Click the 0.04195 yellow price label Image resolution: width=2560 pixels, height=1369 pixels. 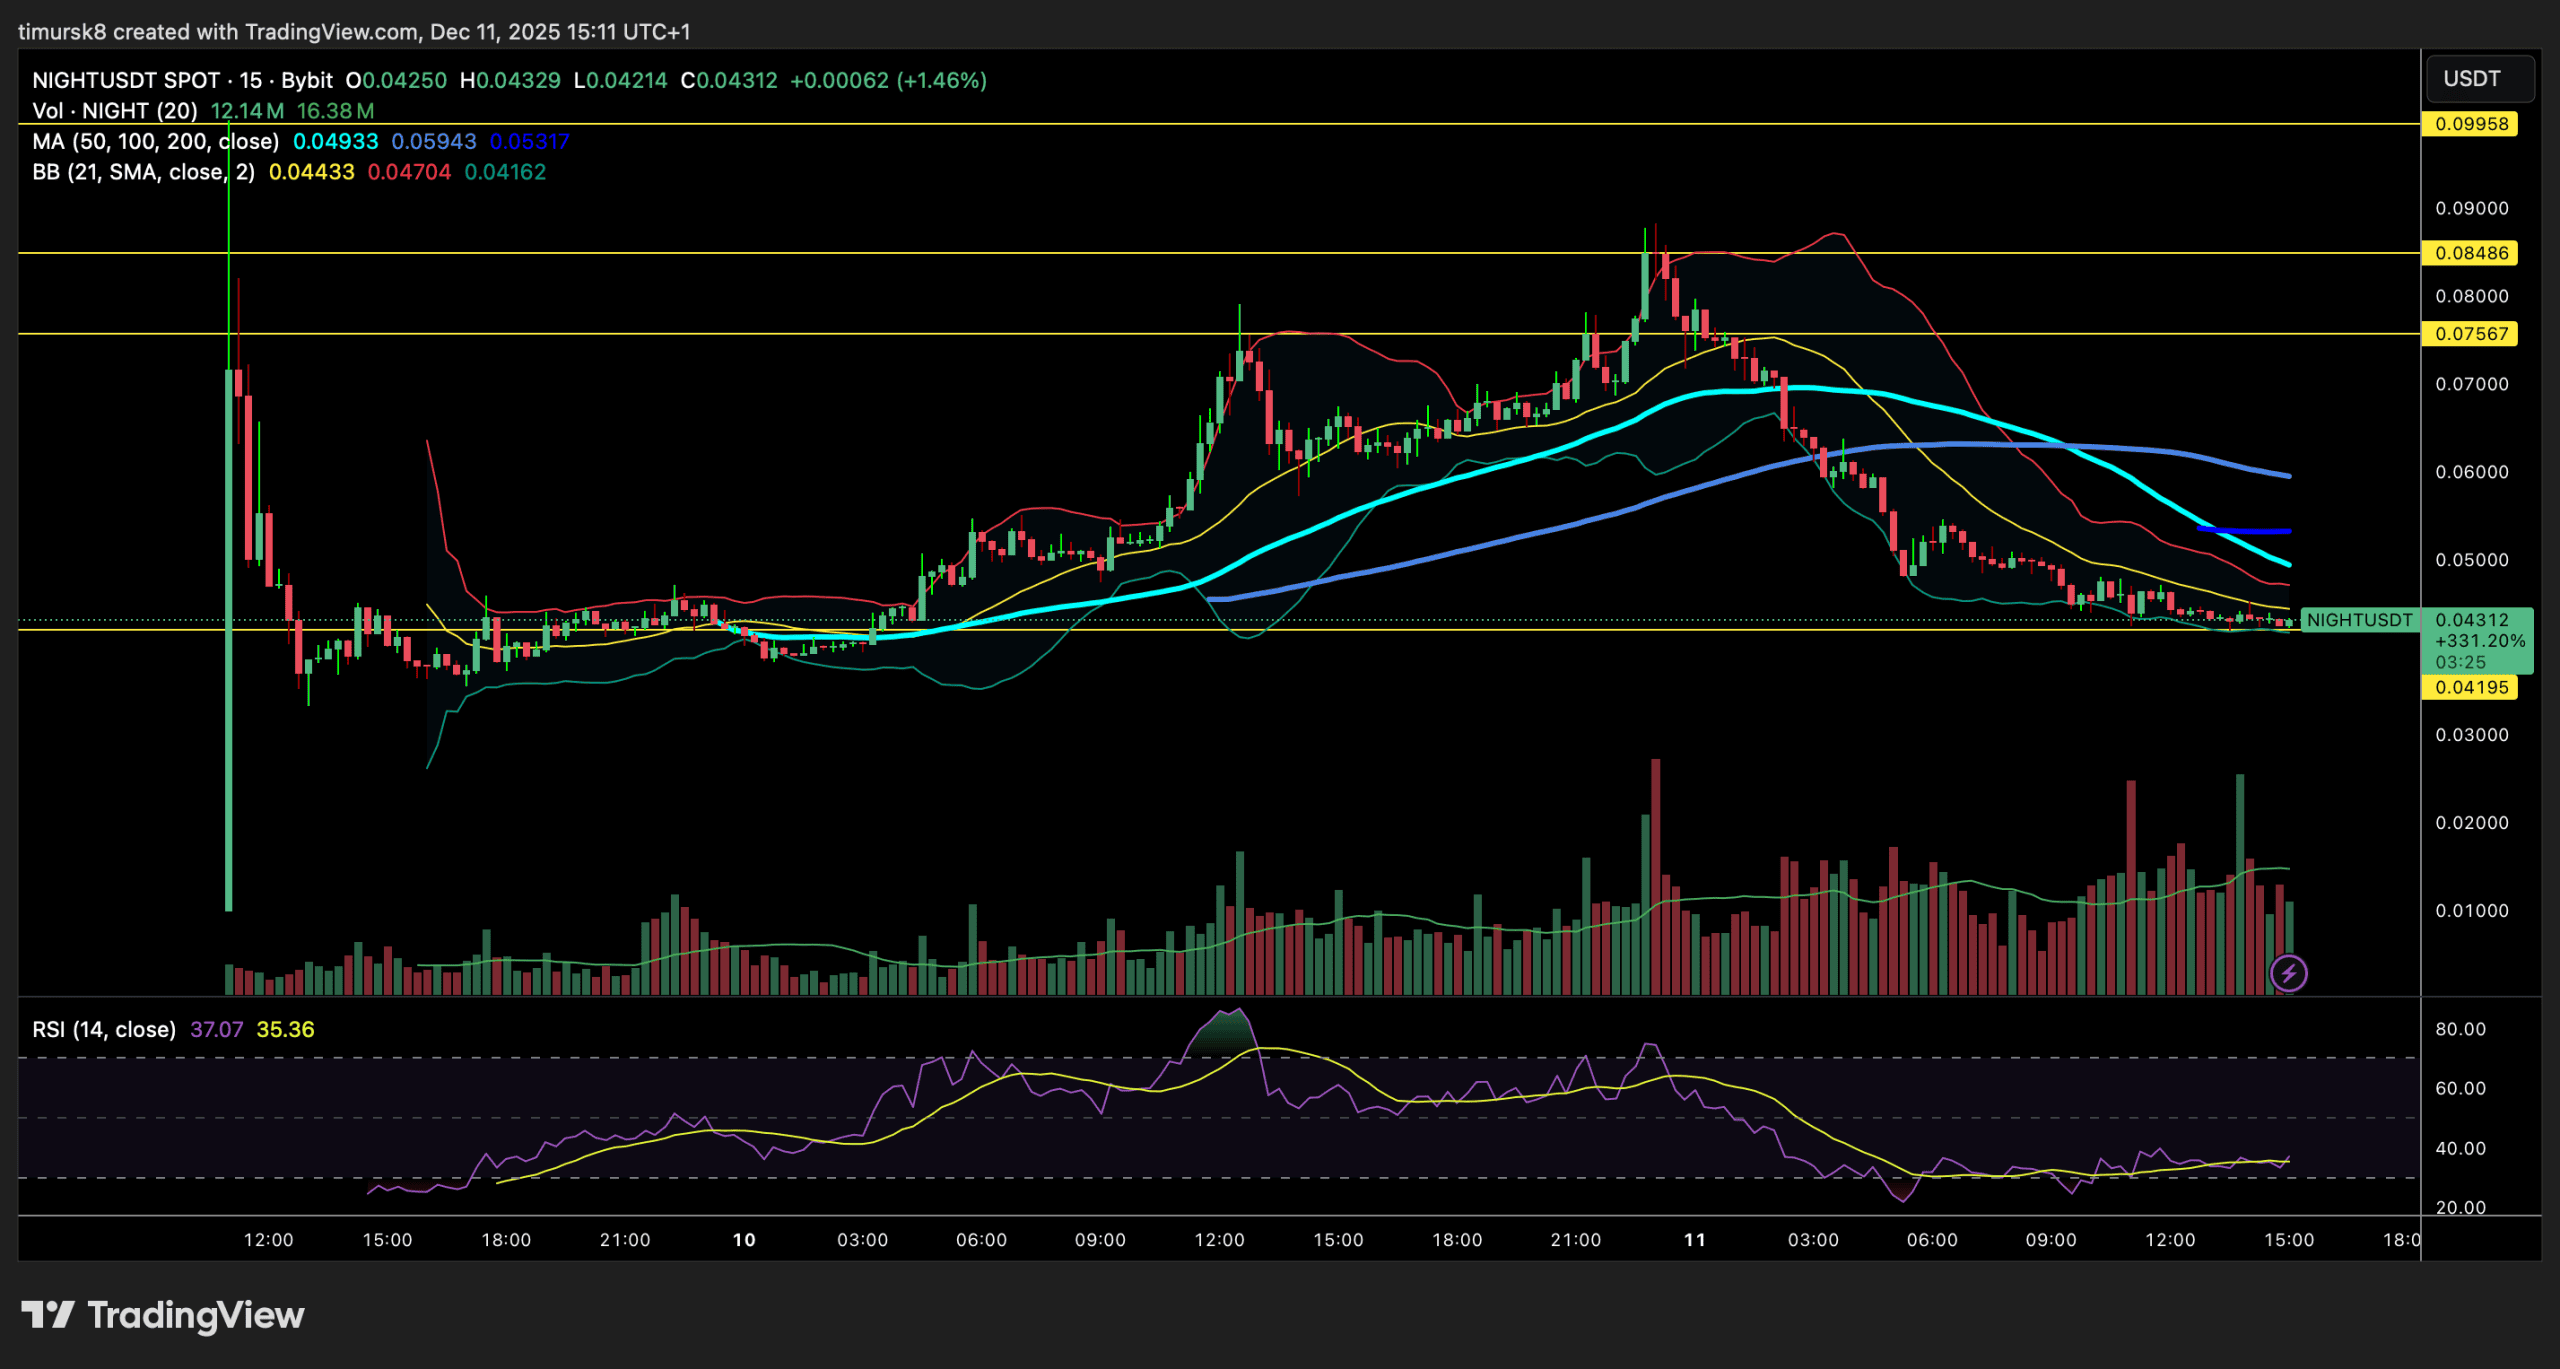[2470, 687]
